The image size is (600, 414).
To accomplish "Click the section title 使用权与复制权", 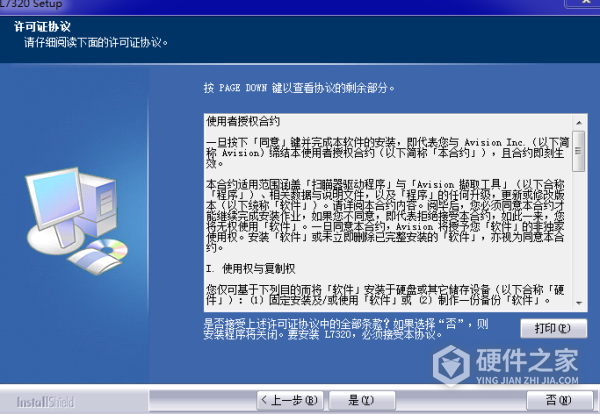I will tap(258, 269).
